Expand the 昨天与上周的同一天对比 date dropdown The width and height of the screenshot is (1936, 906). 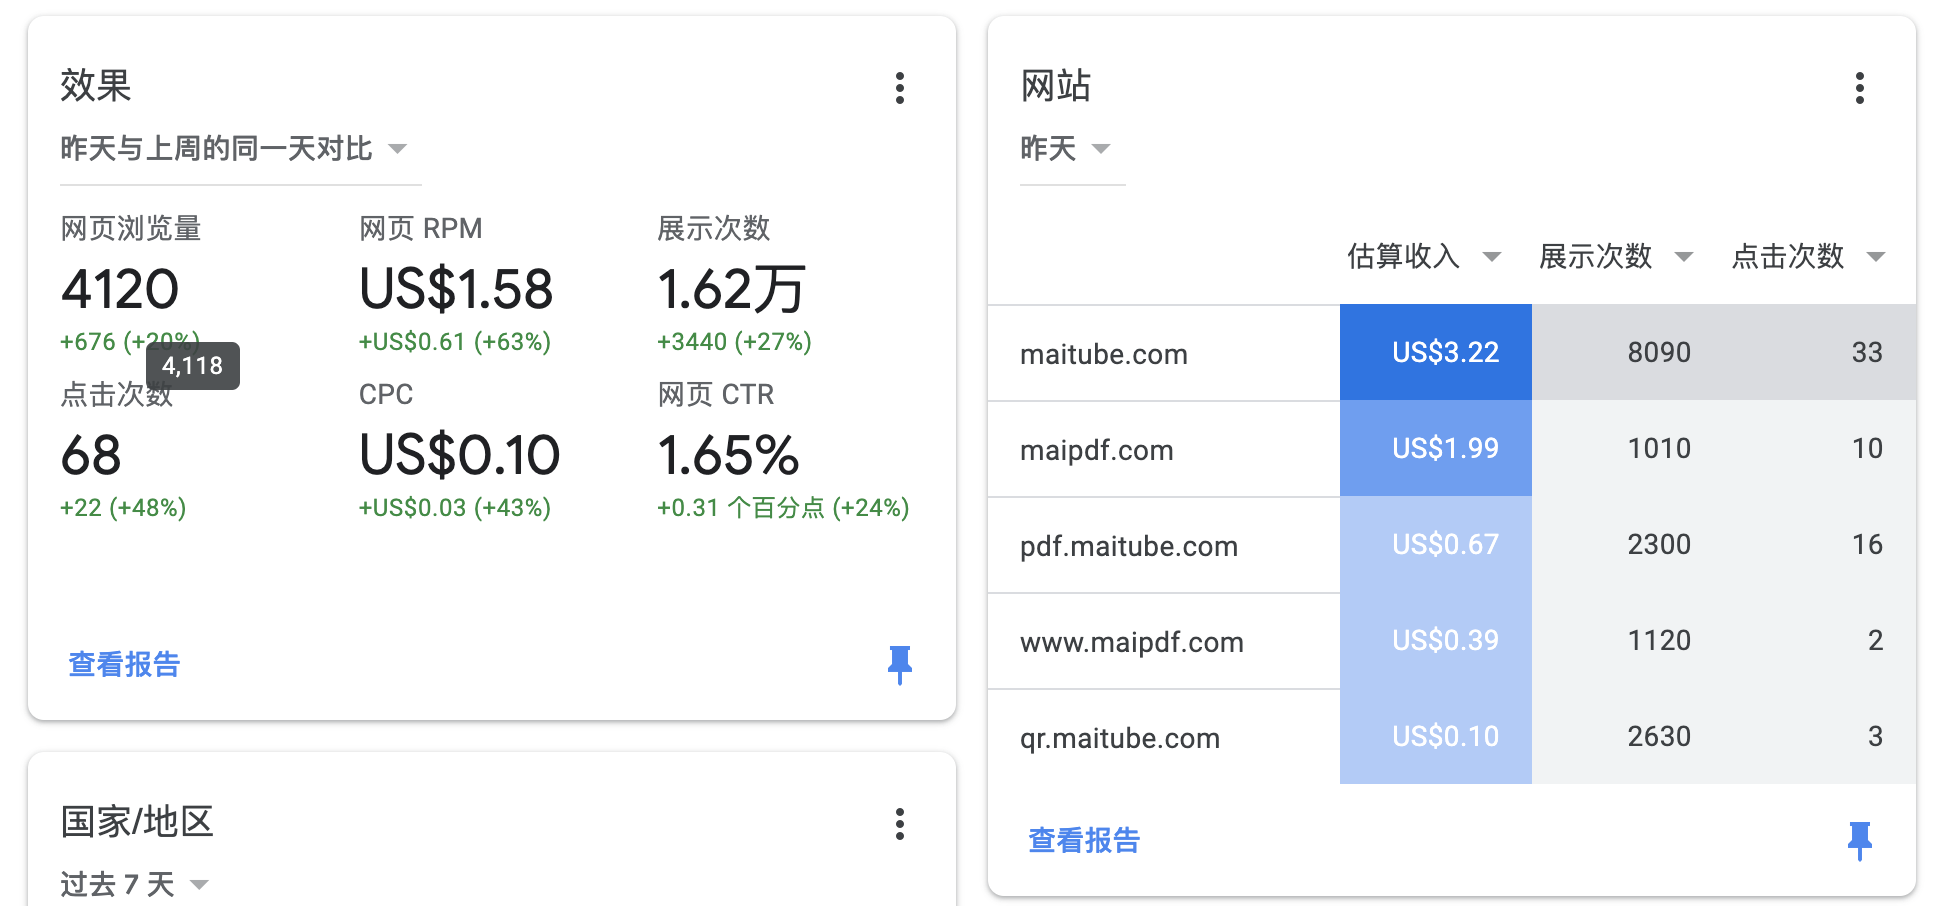pyautogui.click(x=234, y=149)
